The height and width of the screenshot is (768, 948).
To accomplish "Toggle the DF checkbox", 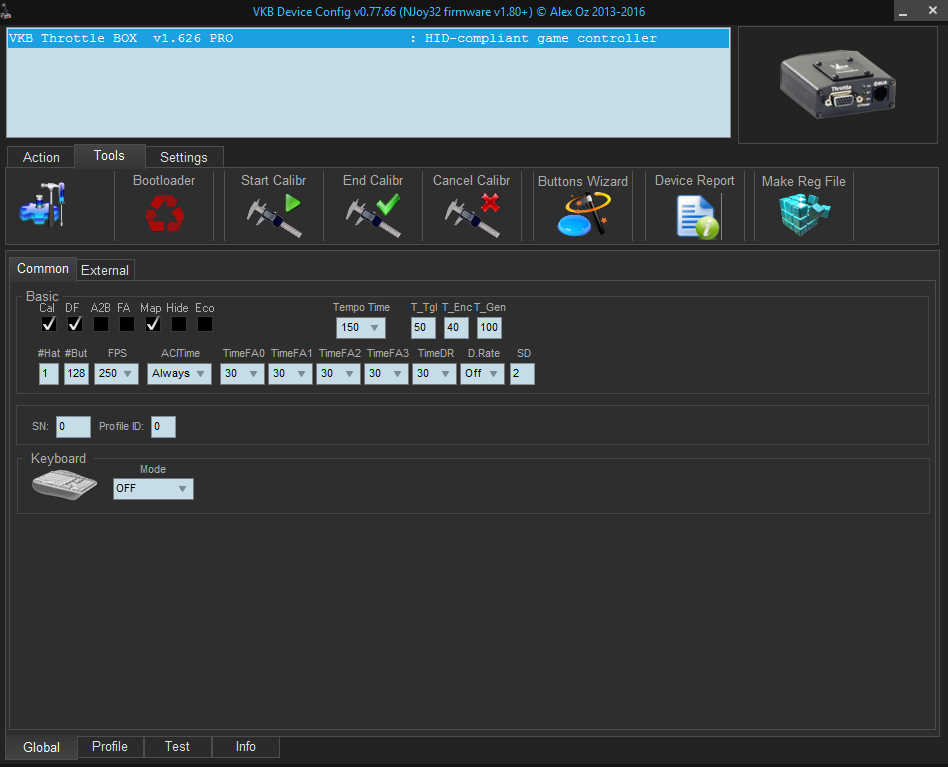I will click(75, 324).
